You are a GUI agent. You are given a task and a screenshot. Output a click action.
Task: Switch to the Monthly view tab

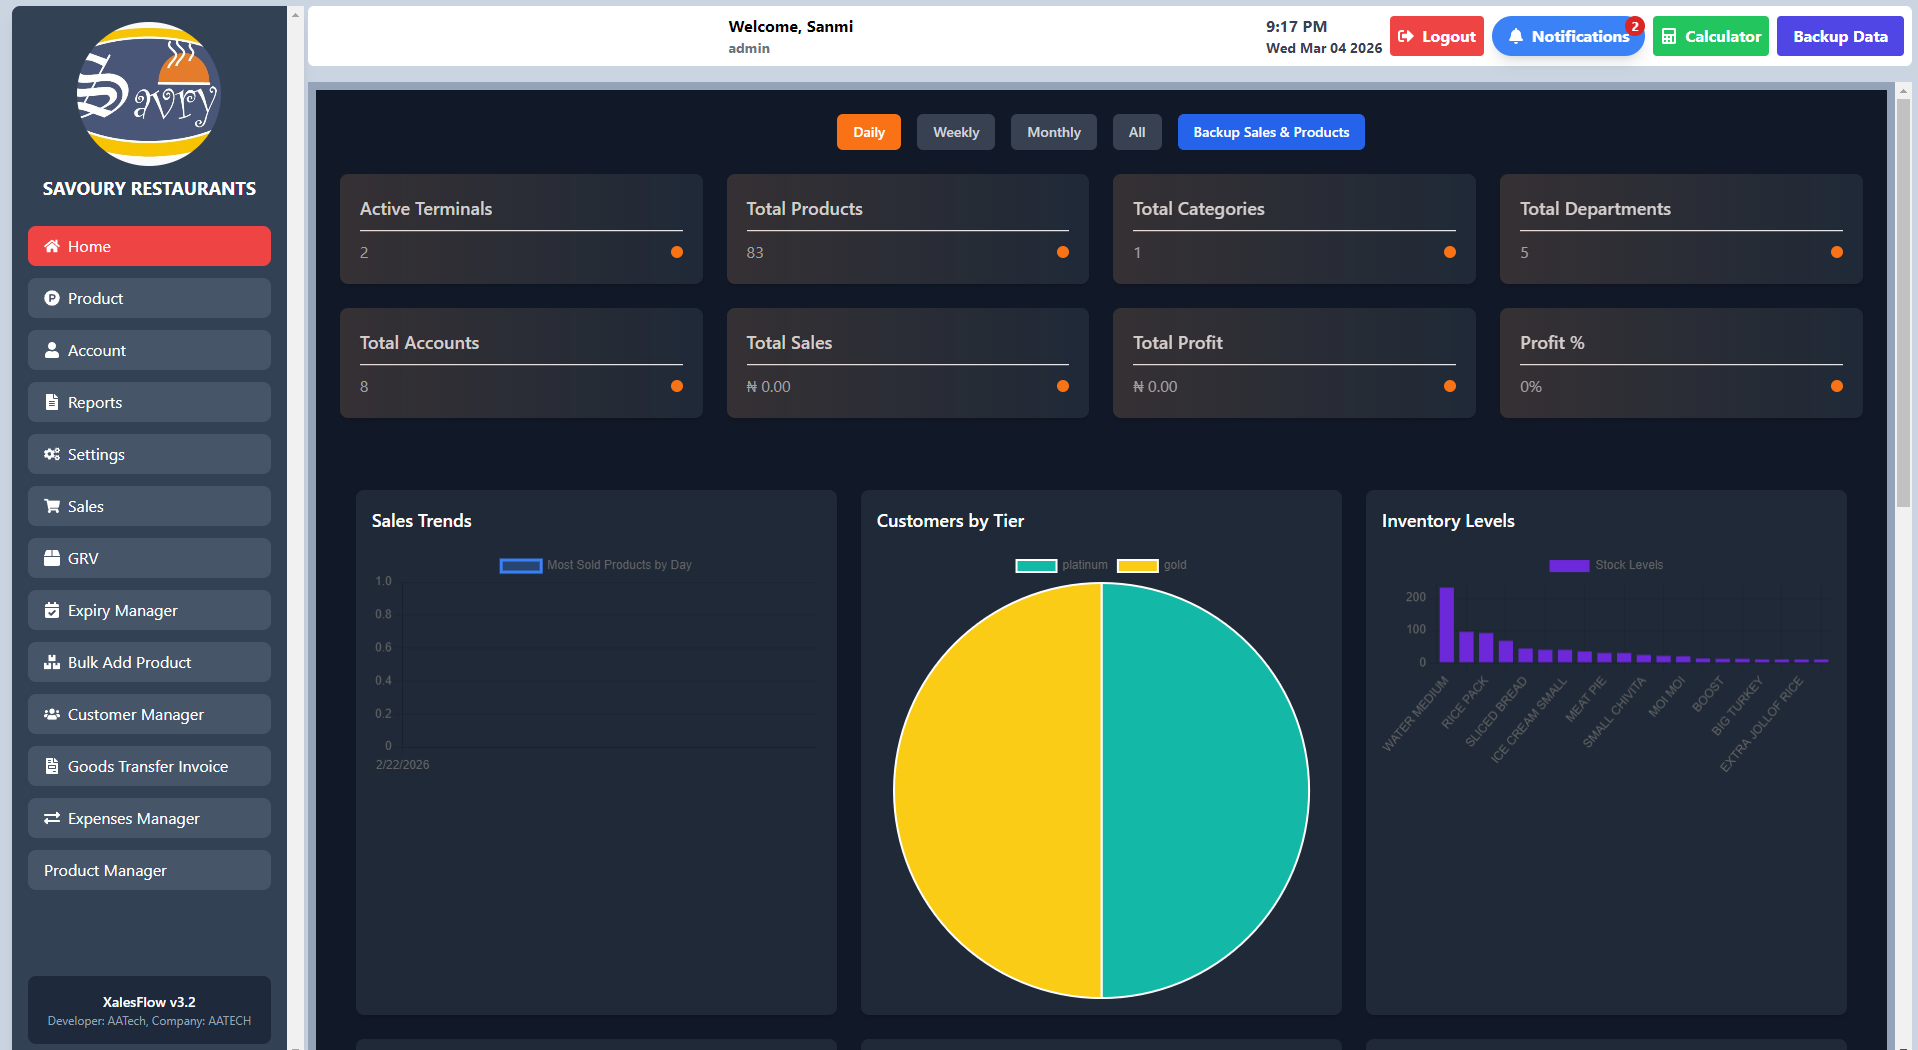click(x=1053, y=131)
